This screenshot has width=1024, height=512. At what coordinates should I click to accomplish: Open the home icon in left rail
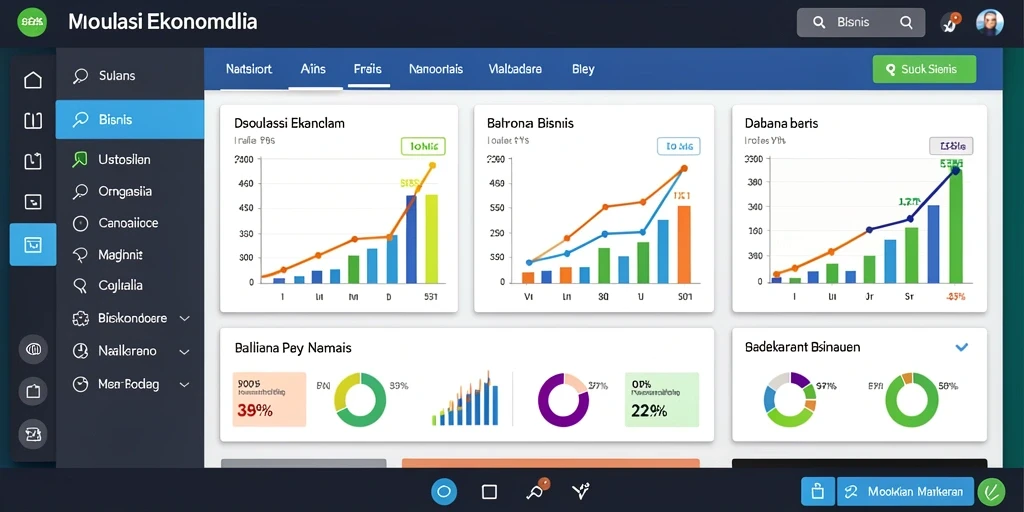tap(33, 80)
